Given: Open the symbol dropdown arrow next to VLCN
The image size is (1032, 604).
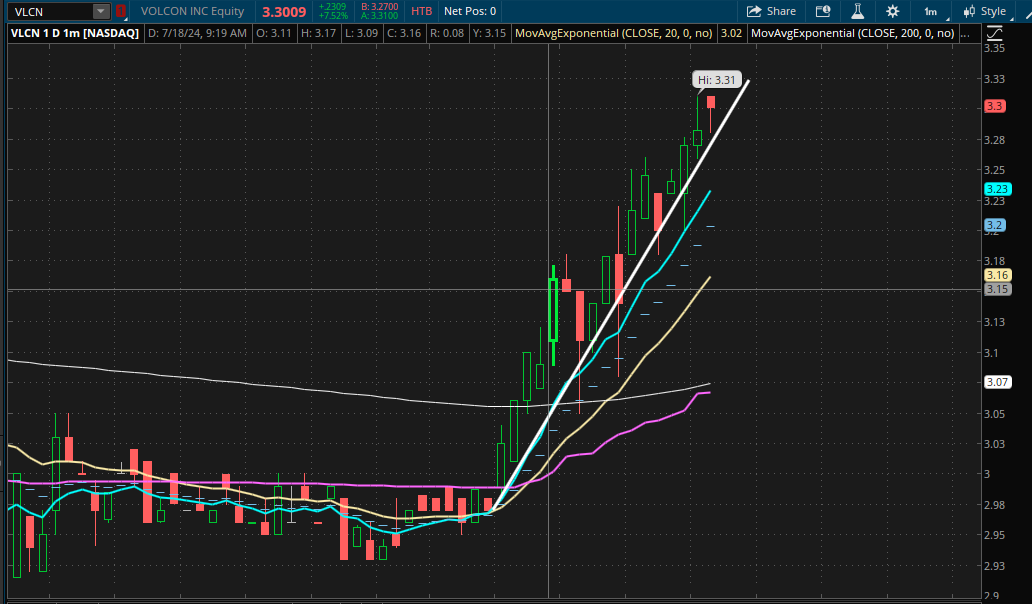Looking at the screenshot, I should (101, 11).
